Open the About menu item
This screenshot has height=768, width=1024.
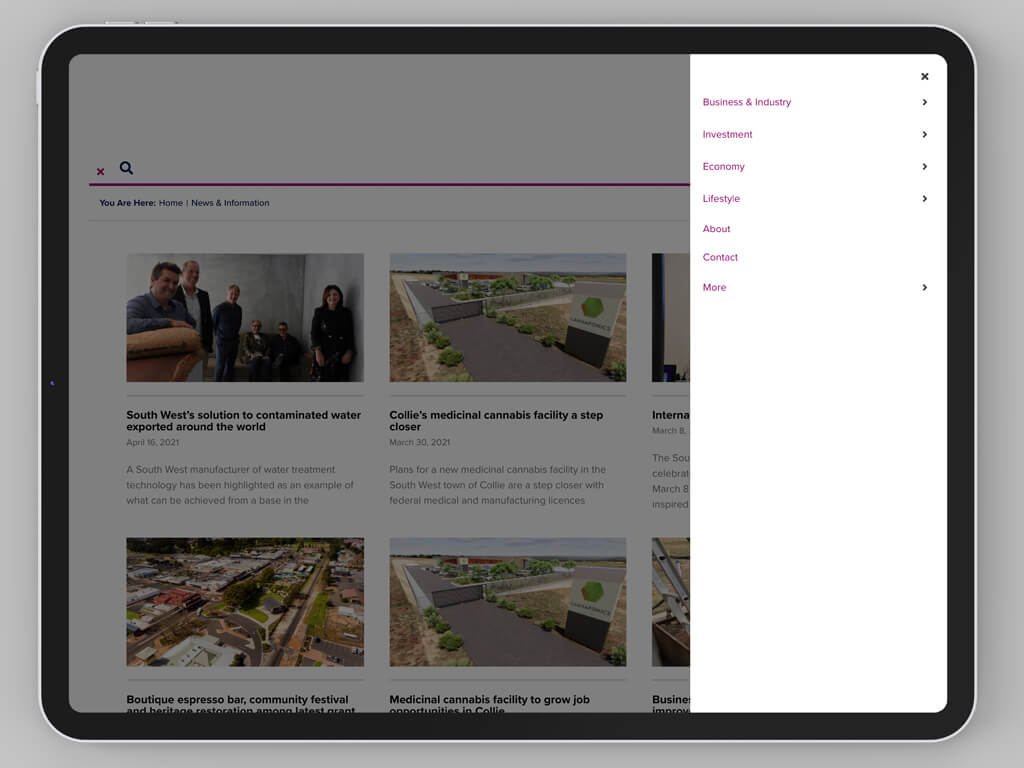(716, 229)
